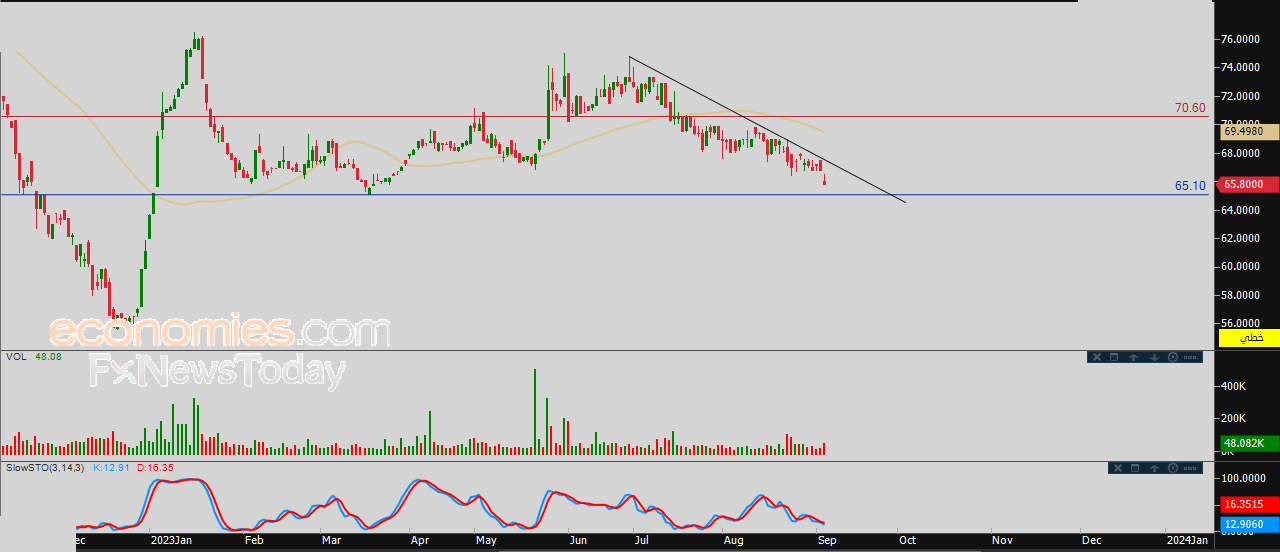The width and height of the screenshot is (1280, 552).
Task: Click the 400K volume axis label
Action: (x=1235, y=386)
